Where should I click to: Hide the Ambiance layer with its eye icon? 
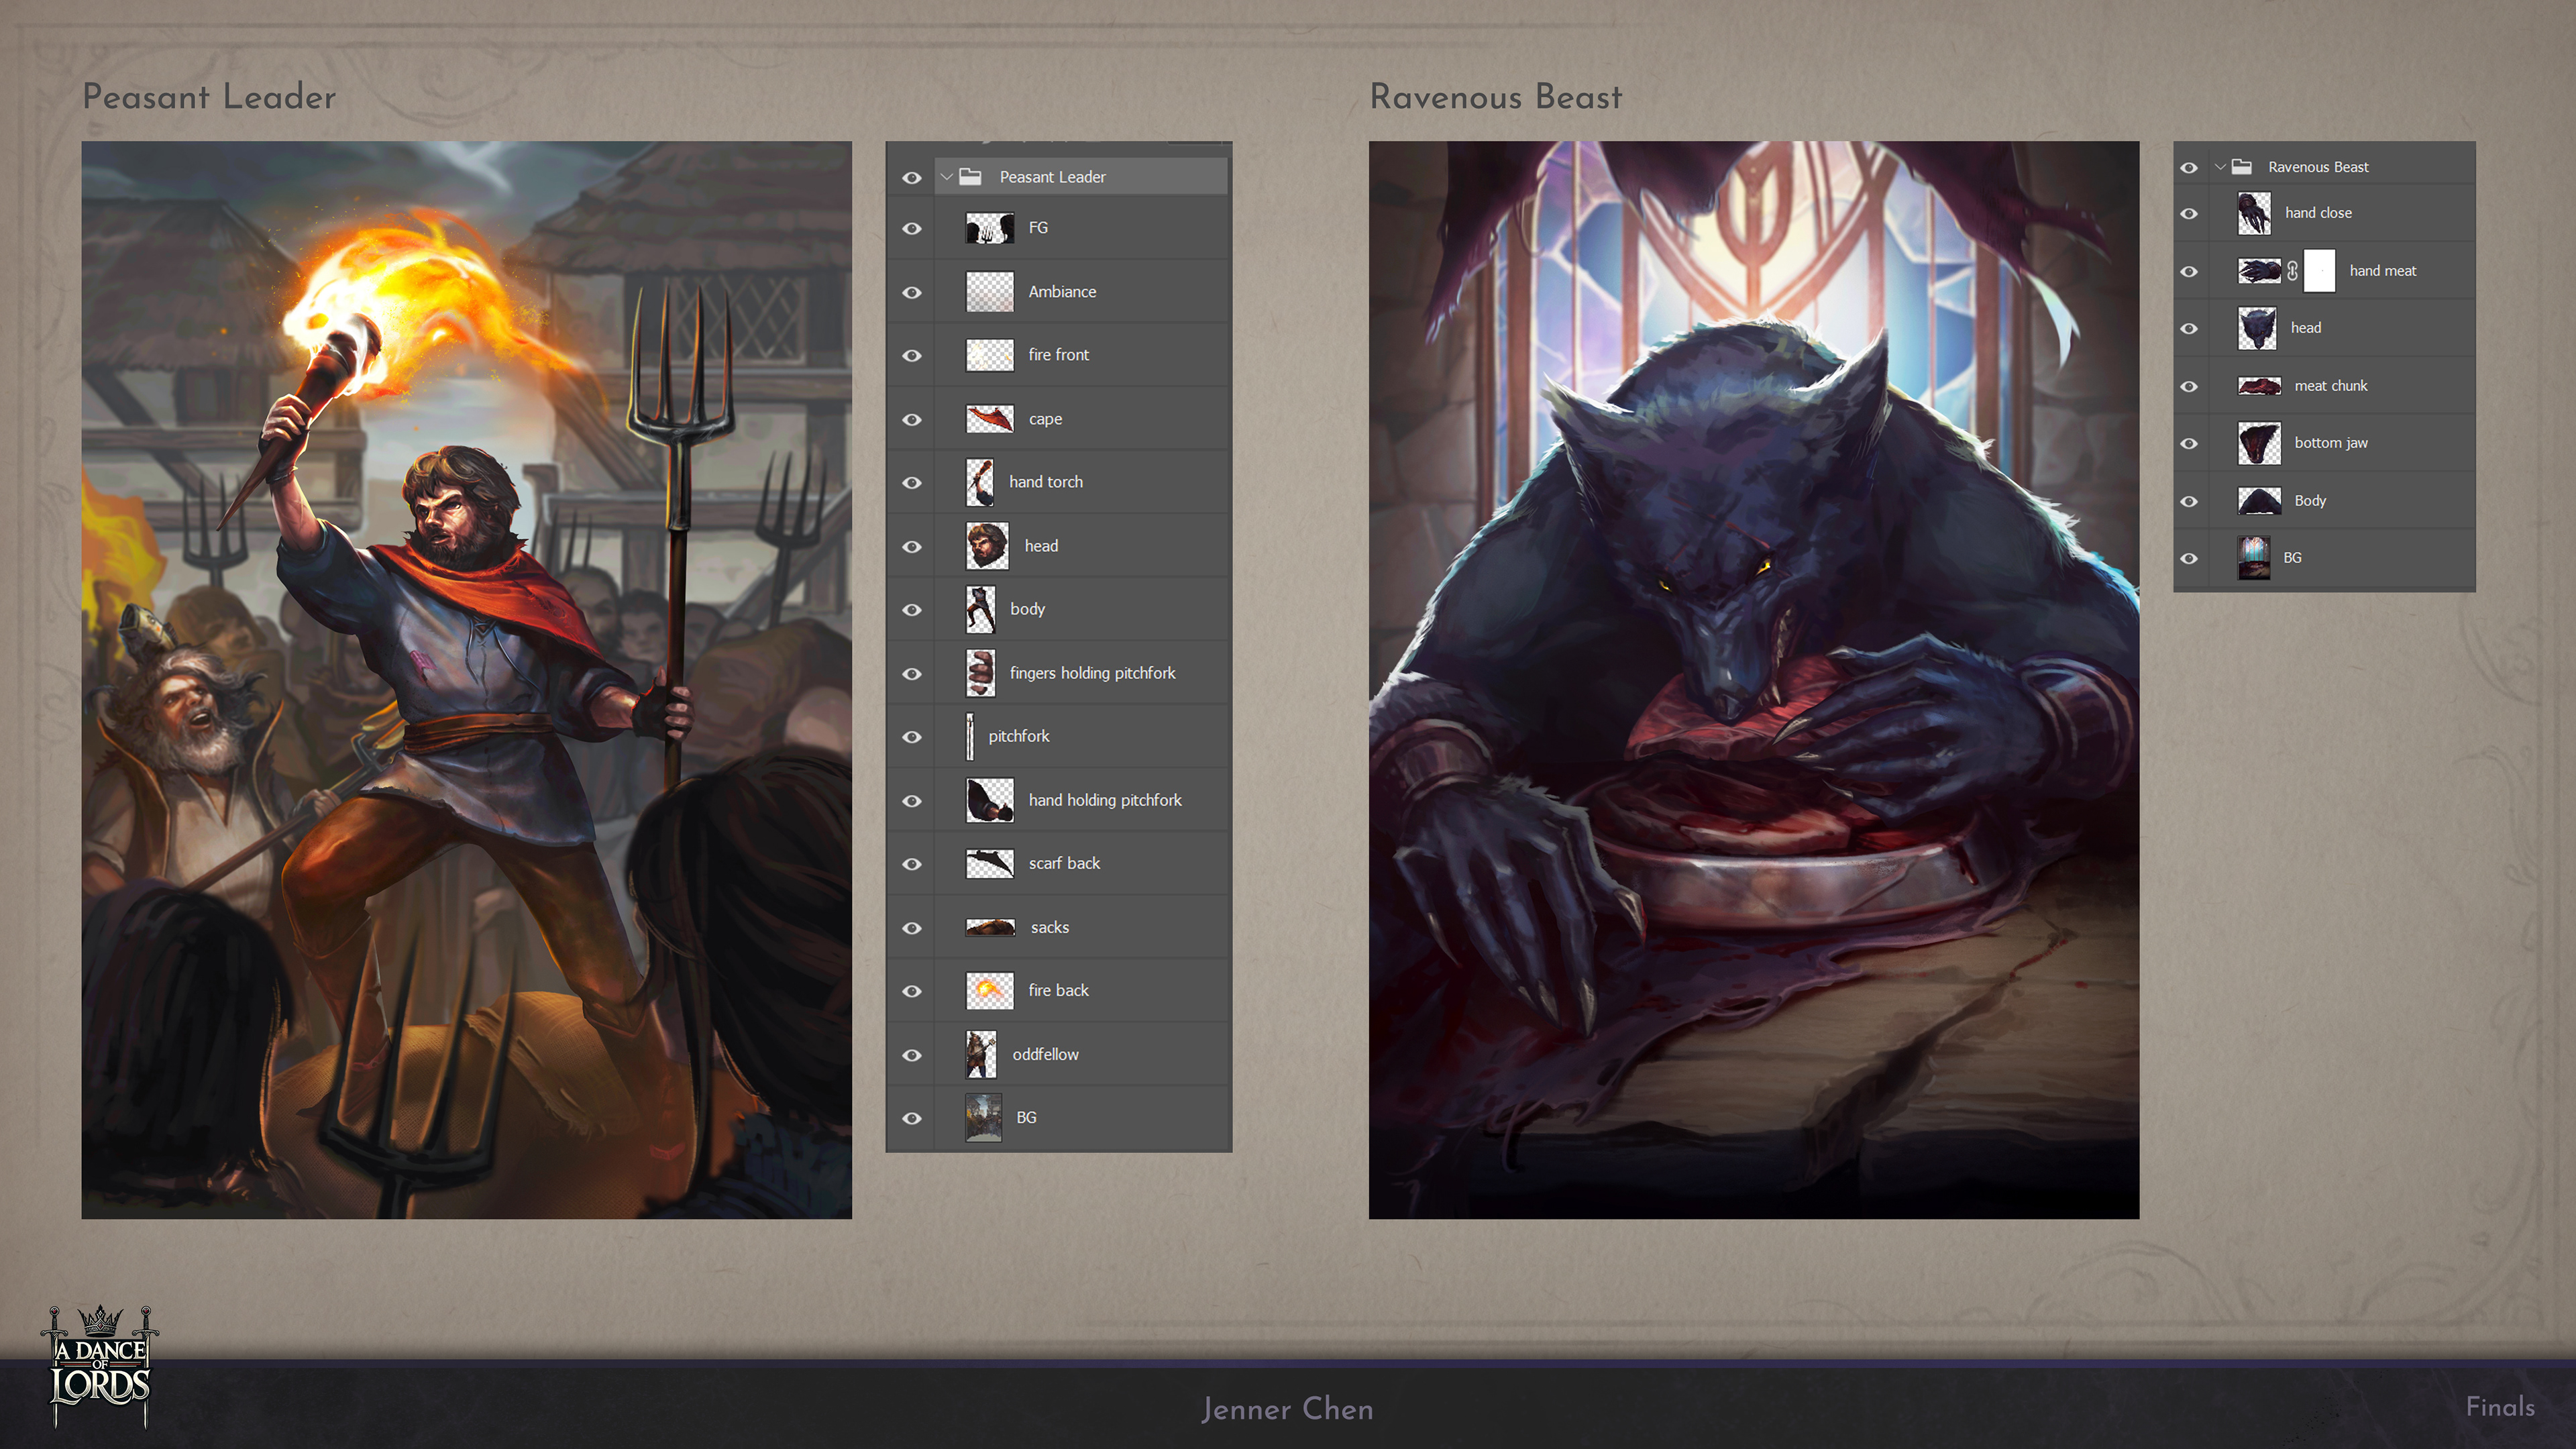[x=911, y=292]
